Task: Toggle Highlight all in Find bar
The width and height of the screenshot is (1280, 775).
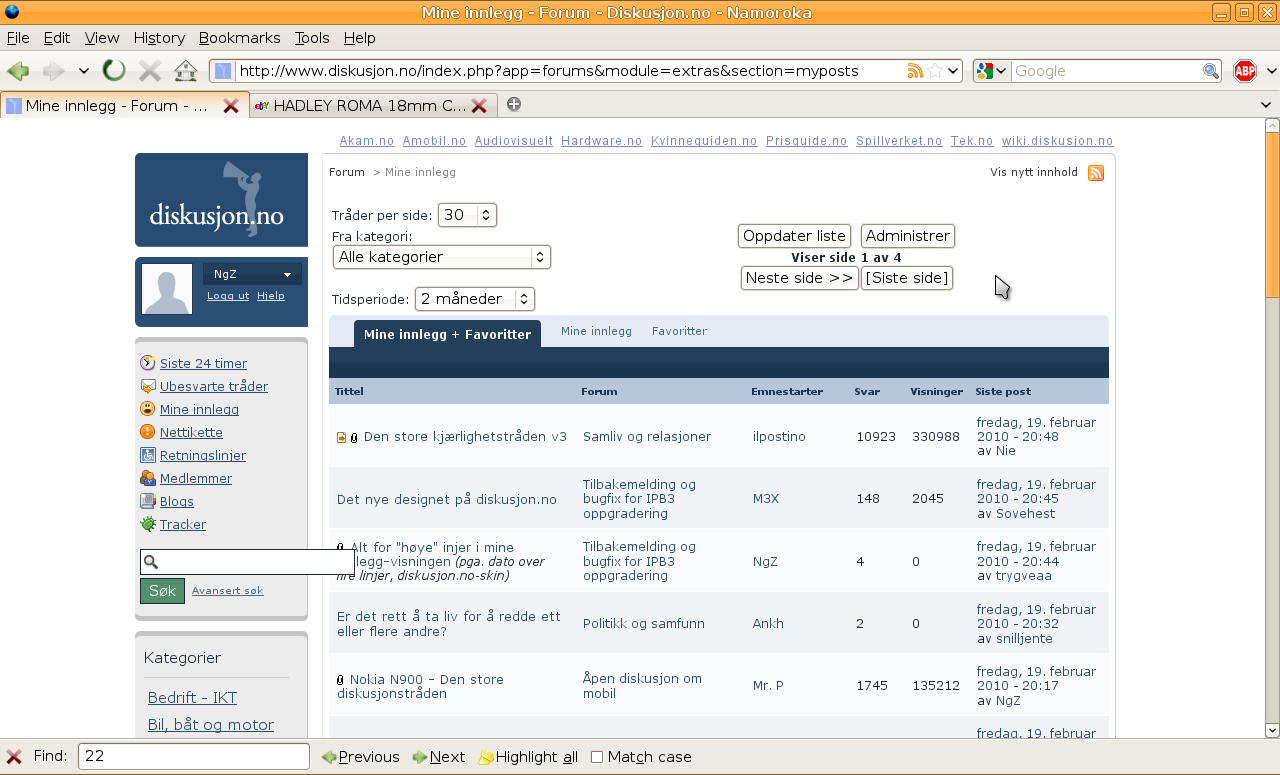Action: [x=529, y=757]
